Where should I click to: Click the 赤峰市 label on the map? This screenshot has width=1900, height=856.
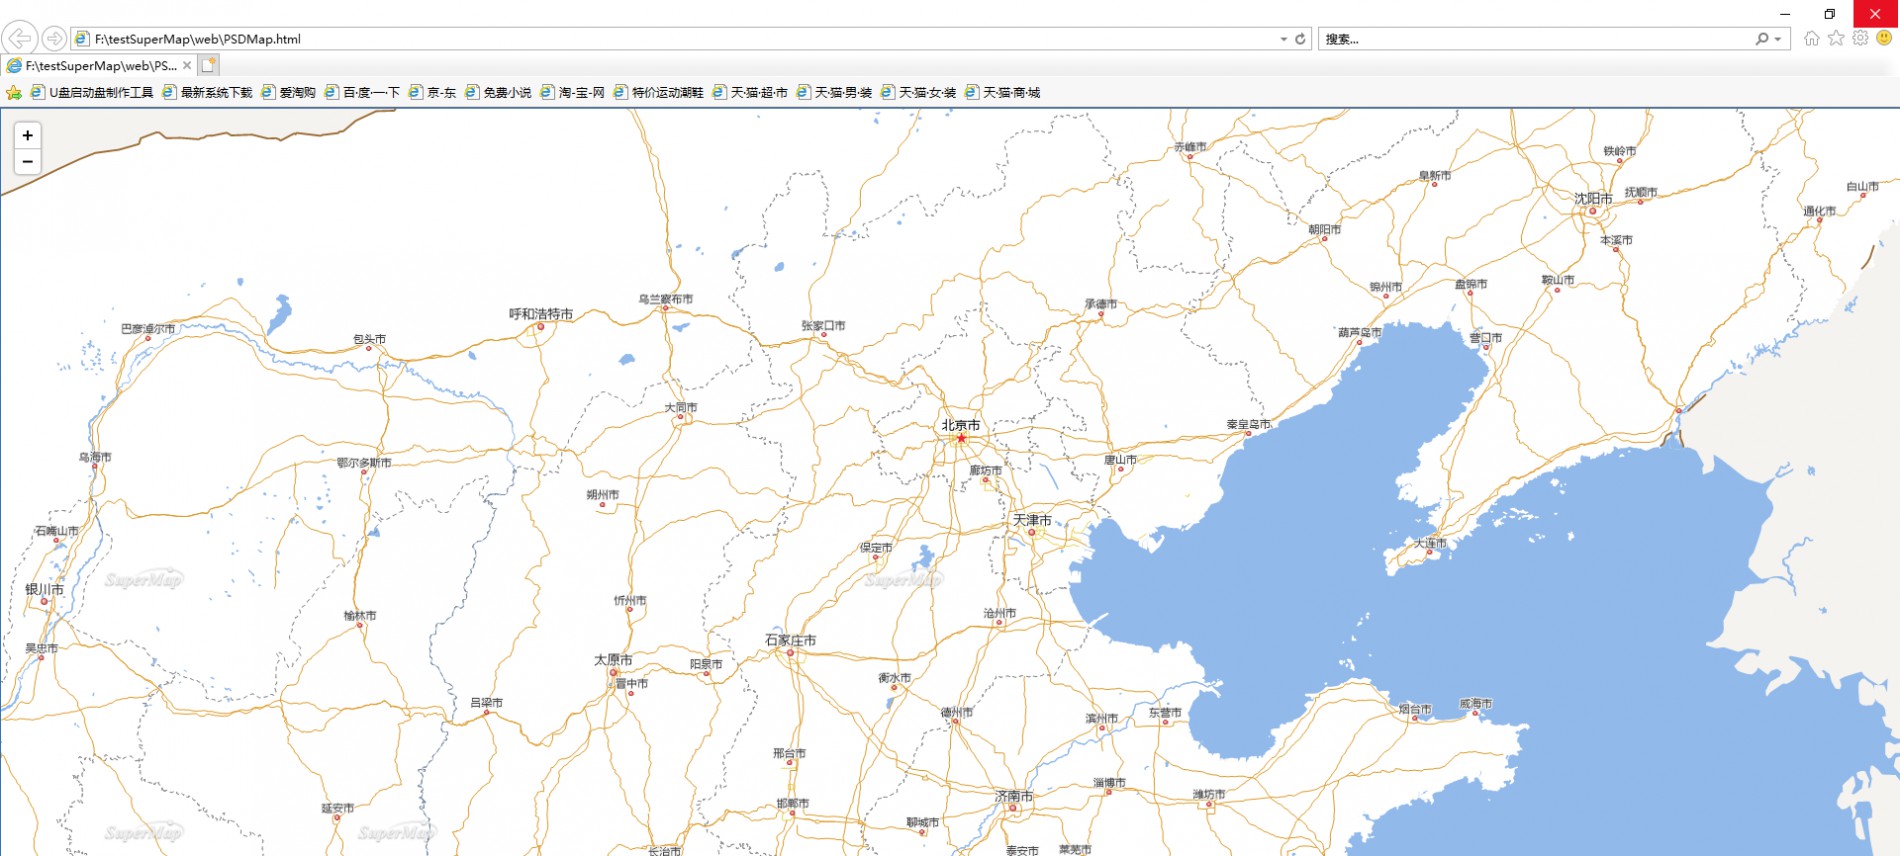[1190, 147]
